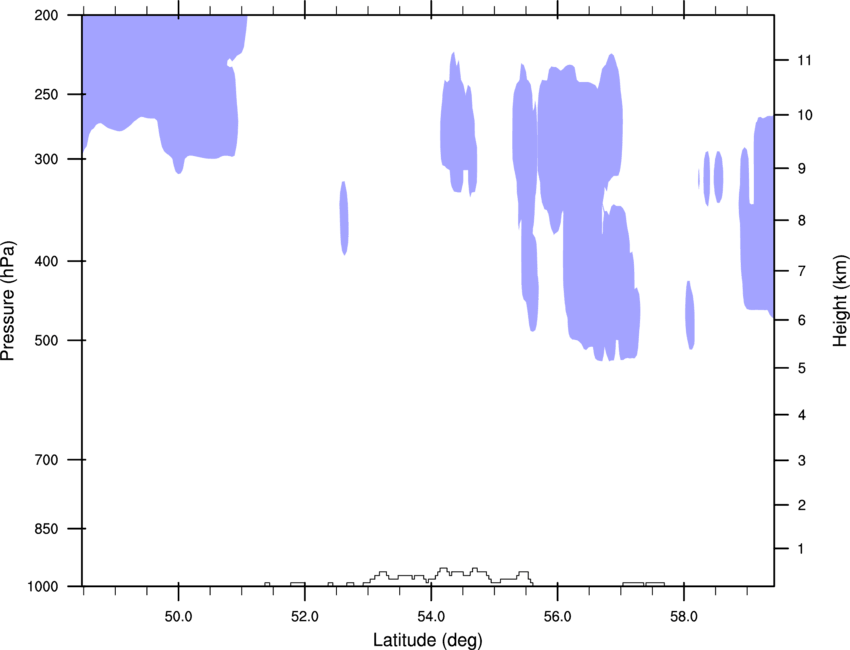Click the 54.0 latitude tick label

tap(431, 617)
